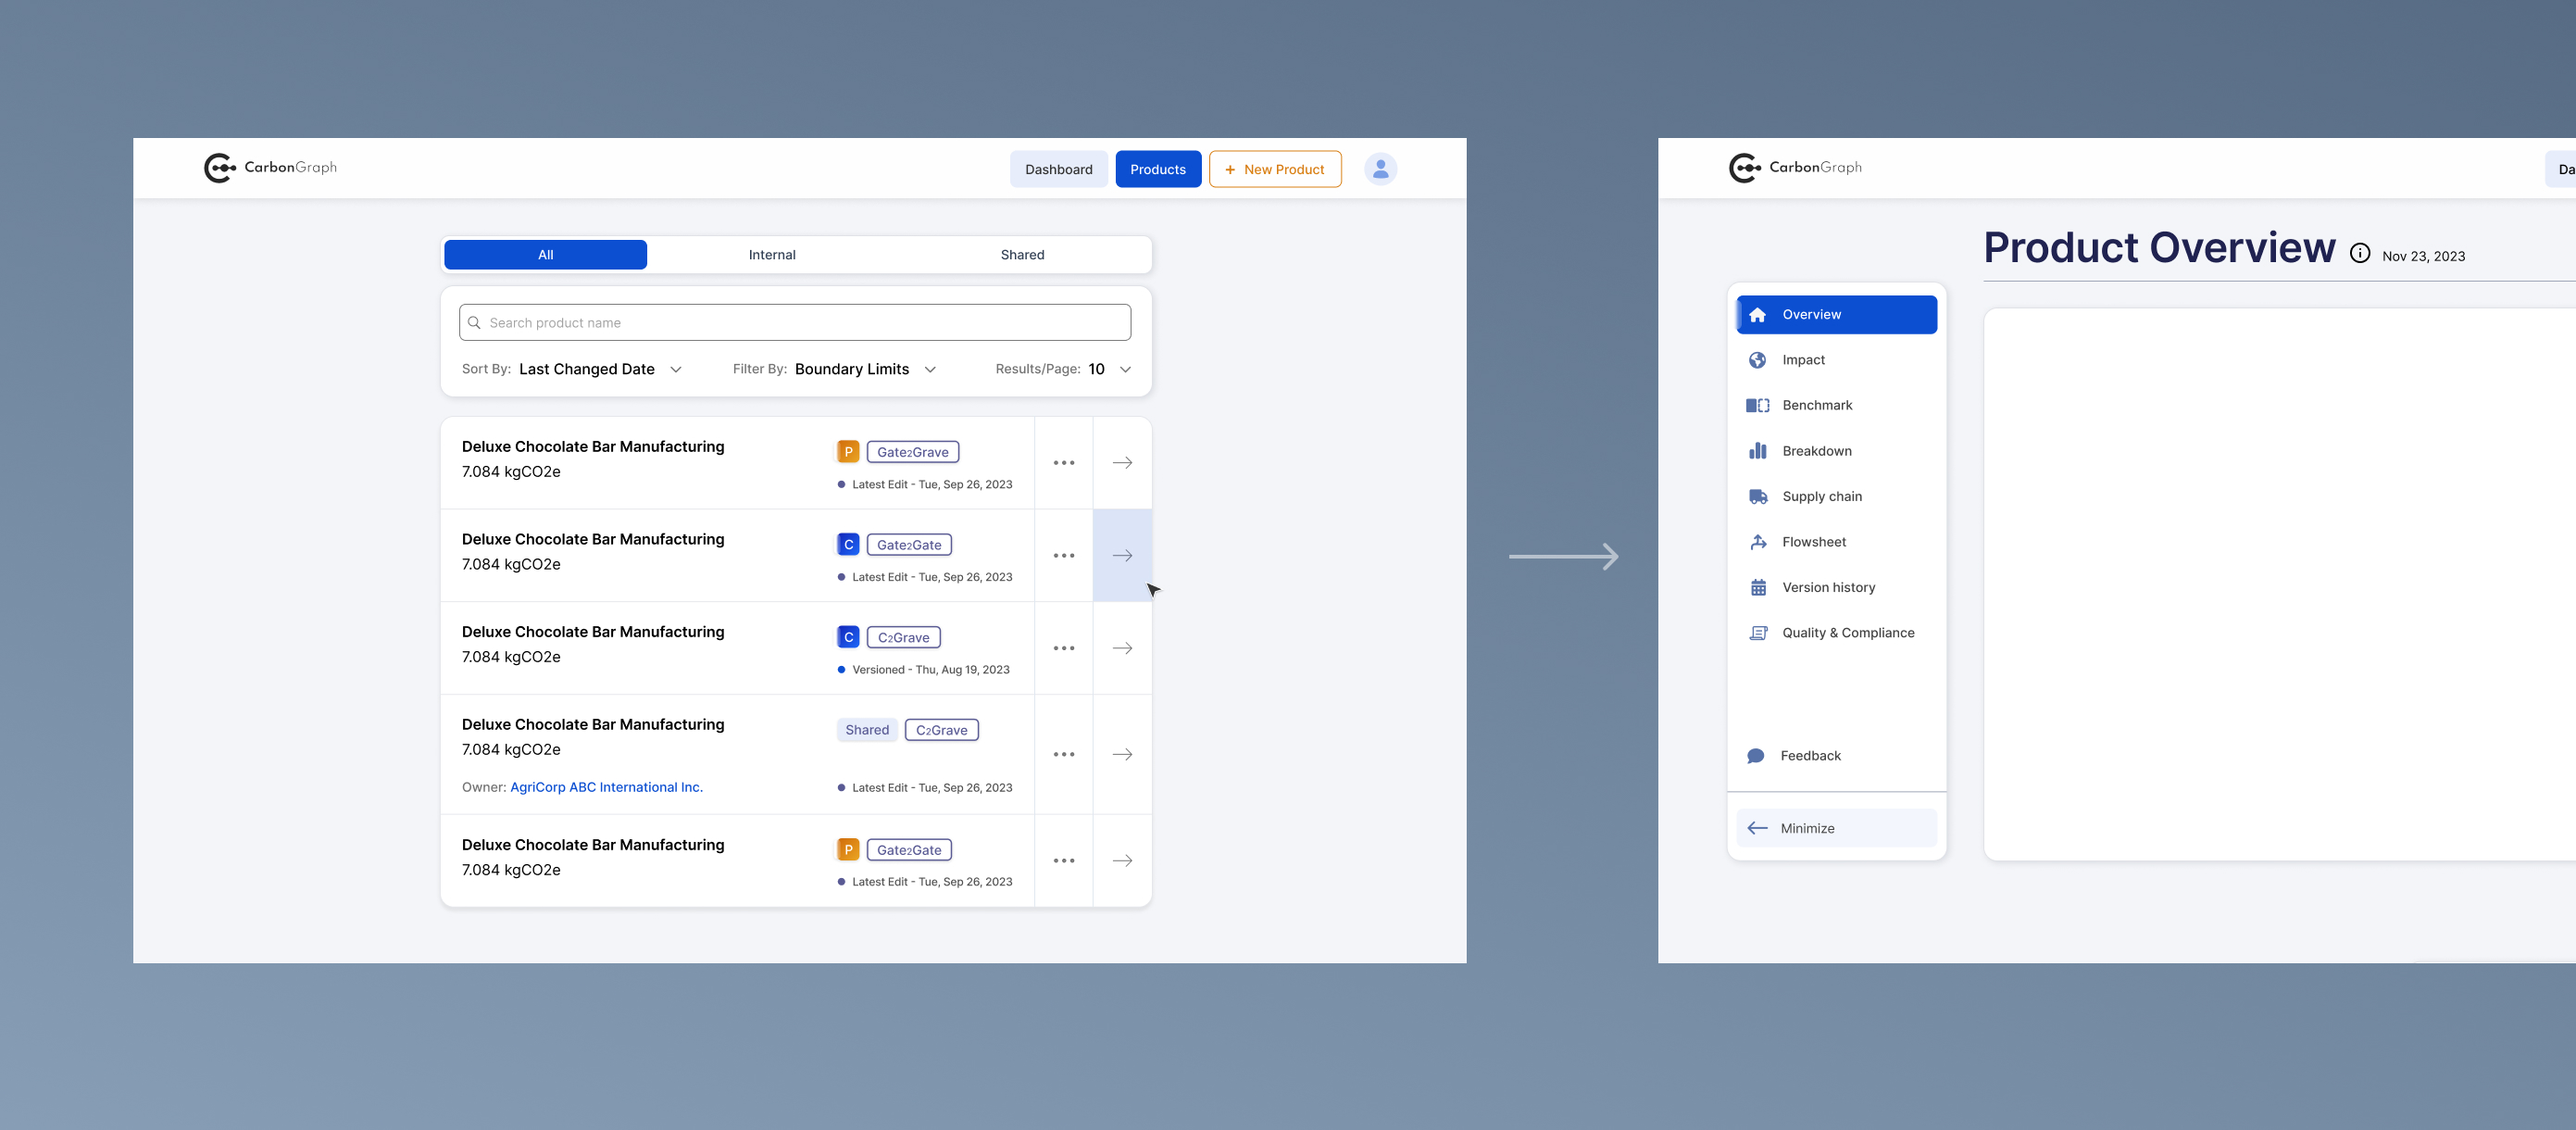The image size is (2576, 1130).
Task: Select the Impact sidebar icon
Action: pos(1757,359)
